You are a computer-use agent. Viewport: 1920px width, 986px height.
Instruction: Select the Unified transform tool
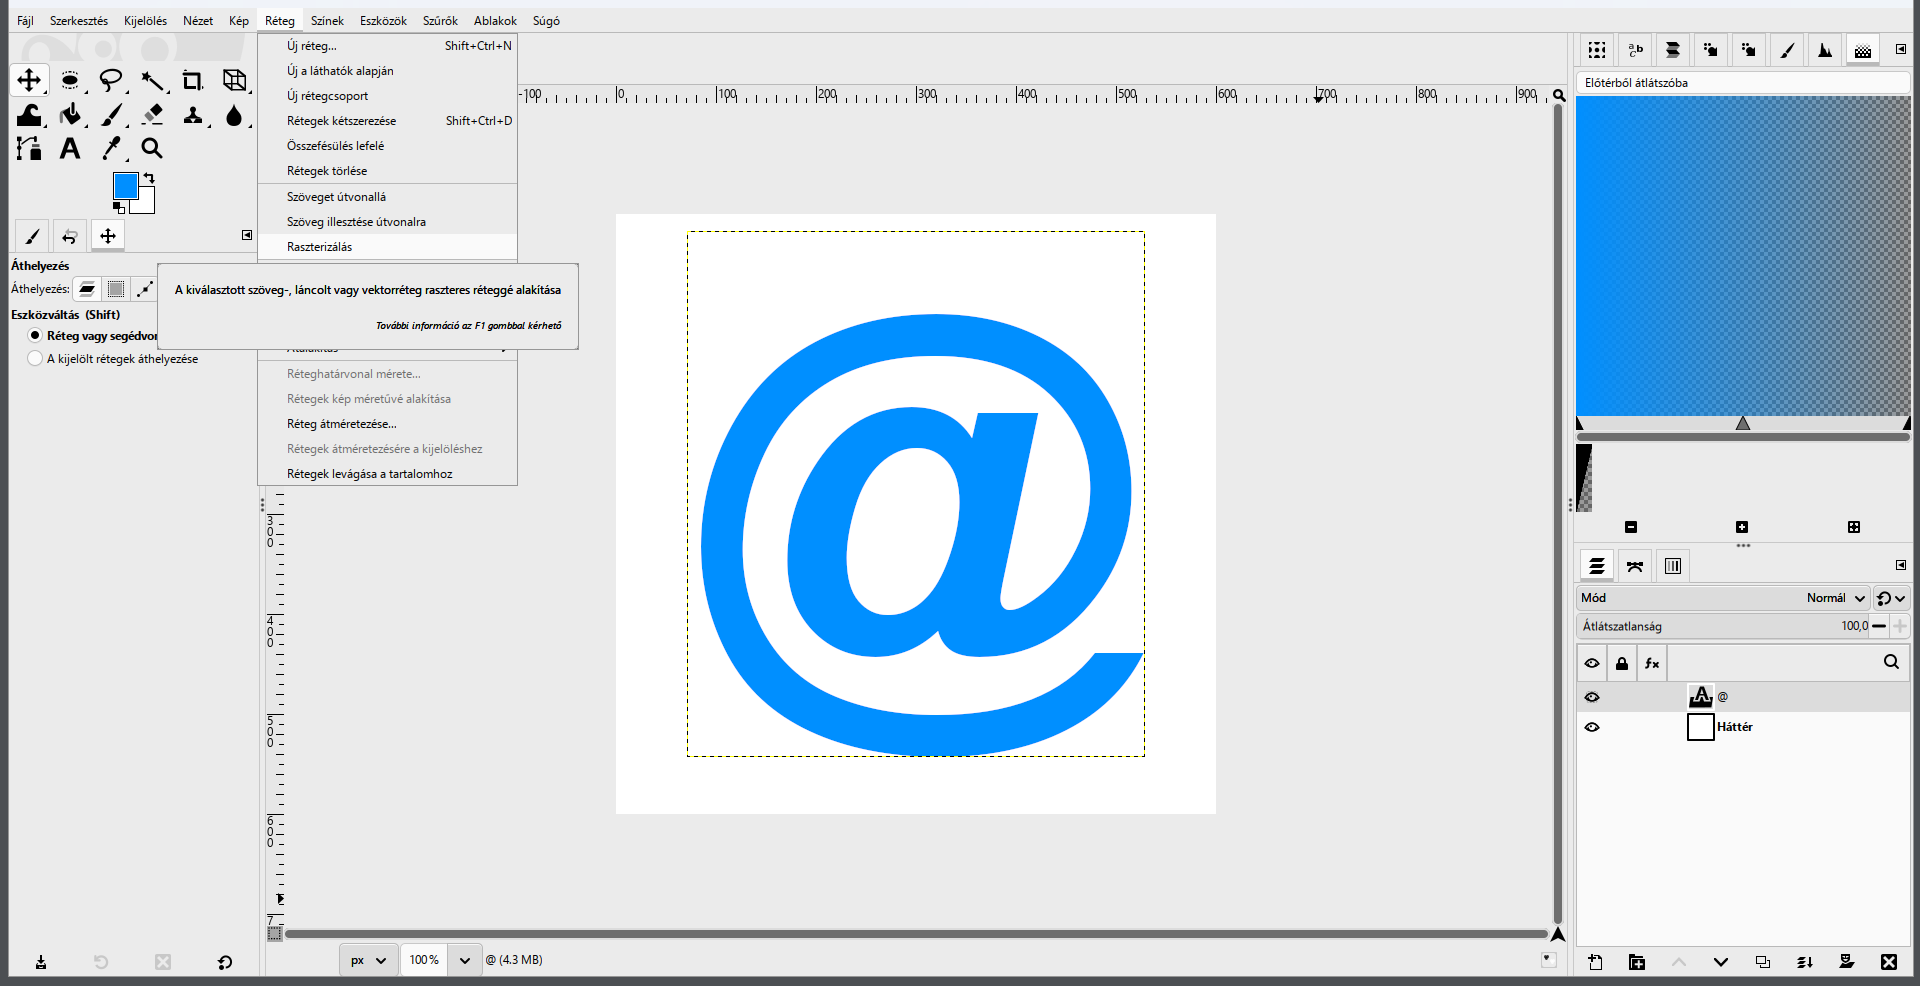(x=234, y=80)
